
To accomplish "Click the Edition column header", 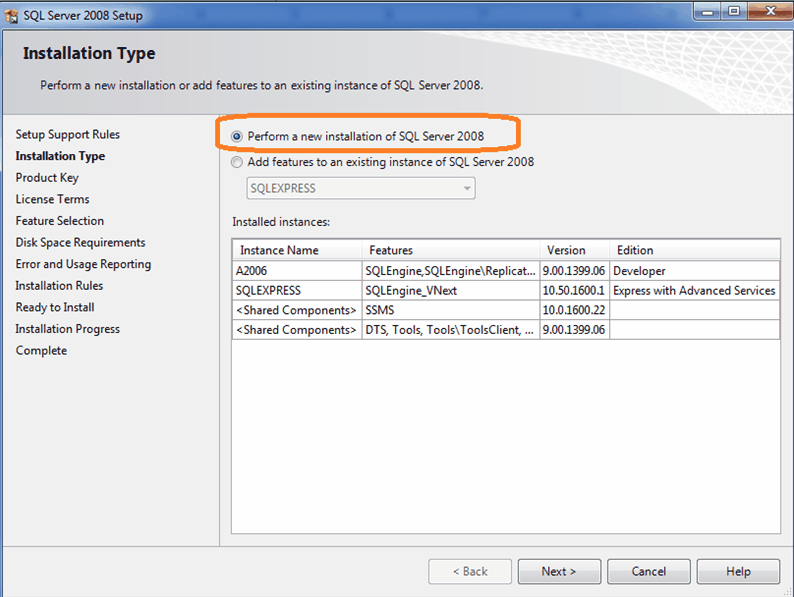I will (695, 250).
